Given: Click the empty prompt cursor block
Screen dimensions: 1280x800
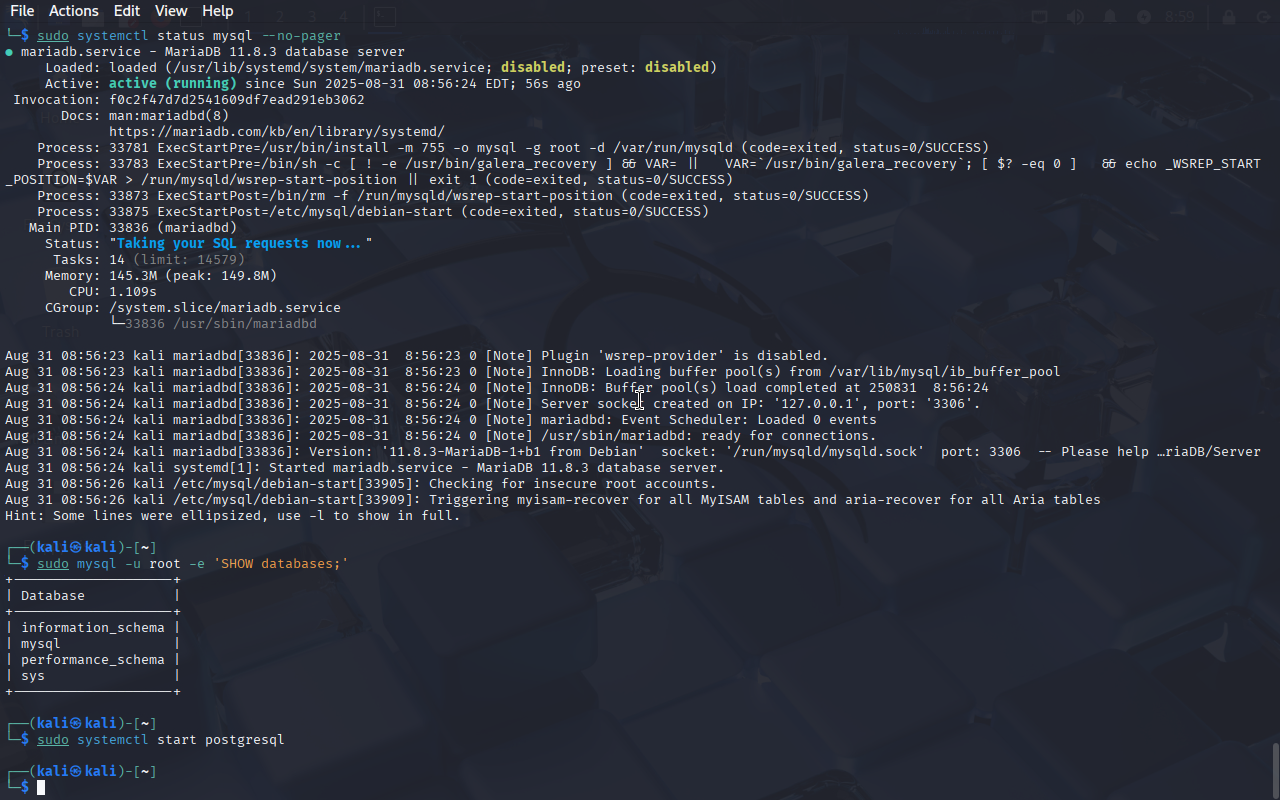Looking at the screenshot, I should point(41,788).
